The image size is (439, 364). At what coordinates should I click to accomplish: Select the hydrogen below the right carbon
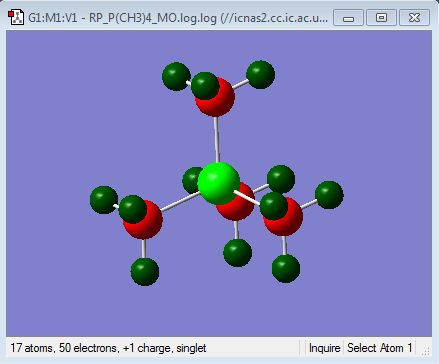point(286,269)
